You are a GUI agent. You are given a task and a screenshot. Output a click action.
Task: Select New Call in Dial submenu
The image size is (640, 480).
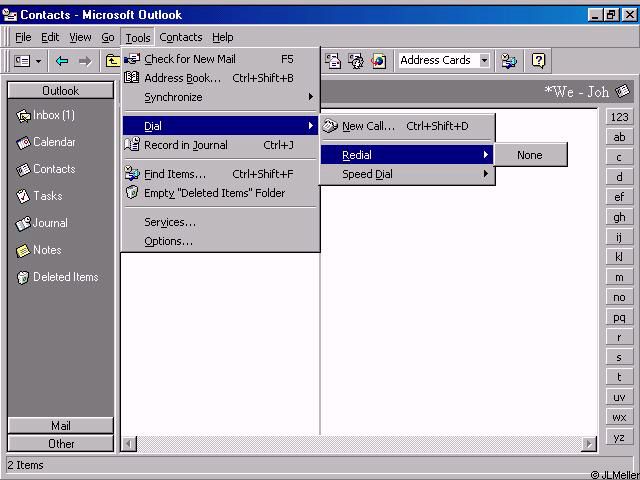(x=407, y=126)
